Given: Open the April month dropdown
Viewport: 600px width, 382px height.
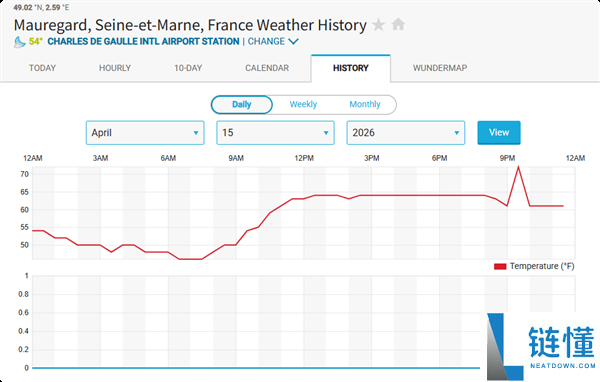Looking at the screenshot, I should point(145,133).
